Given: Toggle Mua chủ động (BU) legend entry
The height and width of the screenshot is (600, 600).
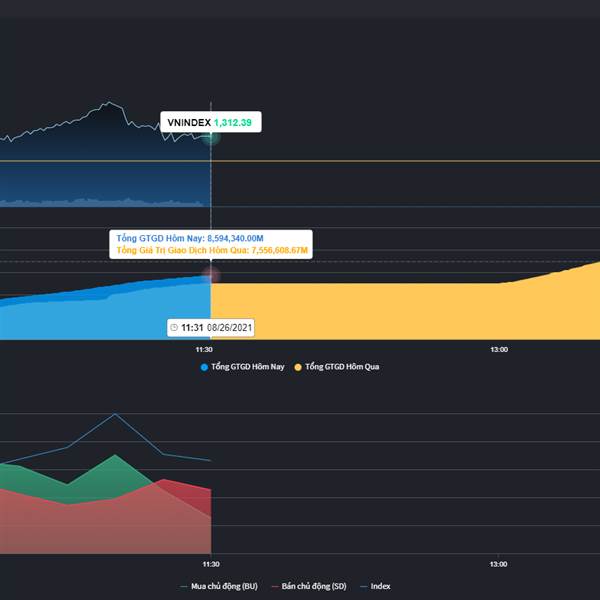Looking at the screenshot, I should click(x=219, y=586).
